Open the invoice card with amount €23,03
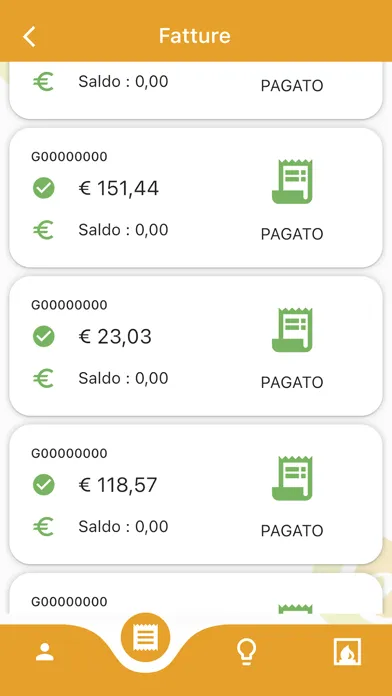 [x=196, y=346]
